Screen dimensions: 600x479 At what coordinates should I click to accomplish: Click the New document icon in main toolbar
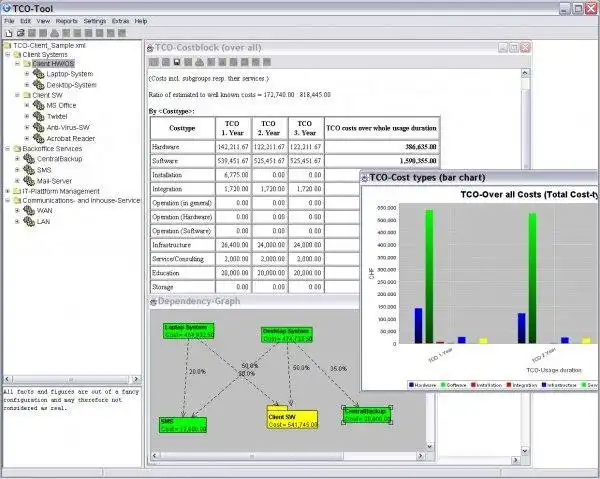(8, 33)
